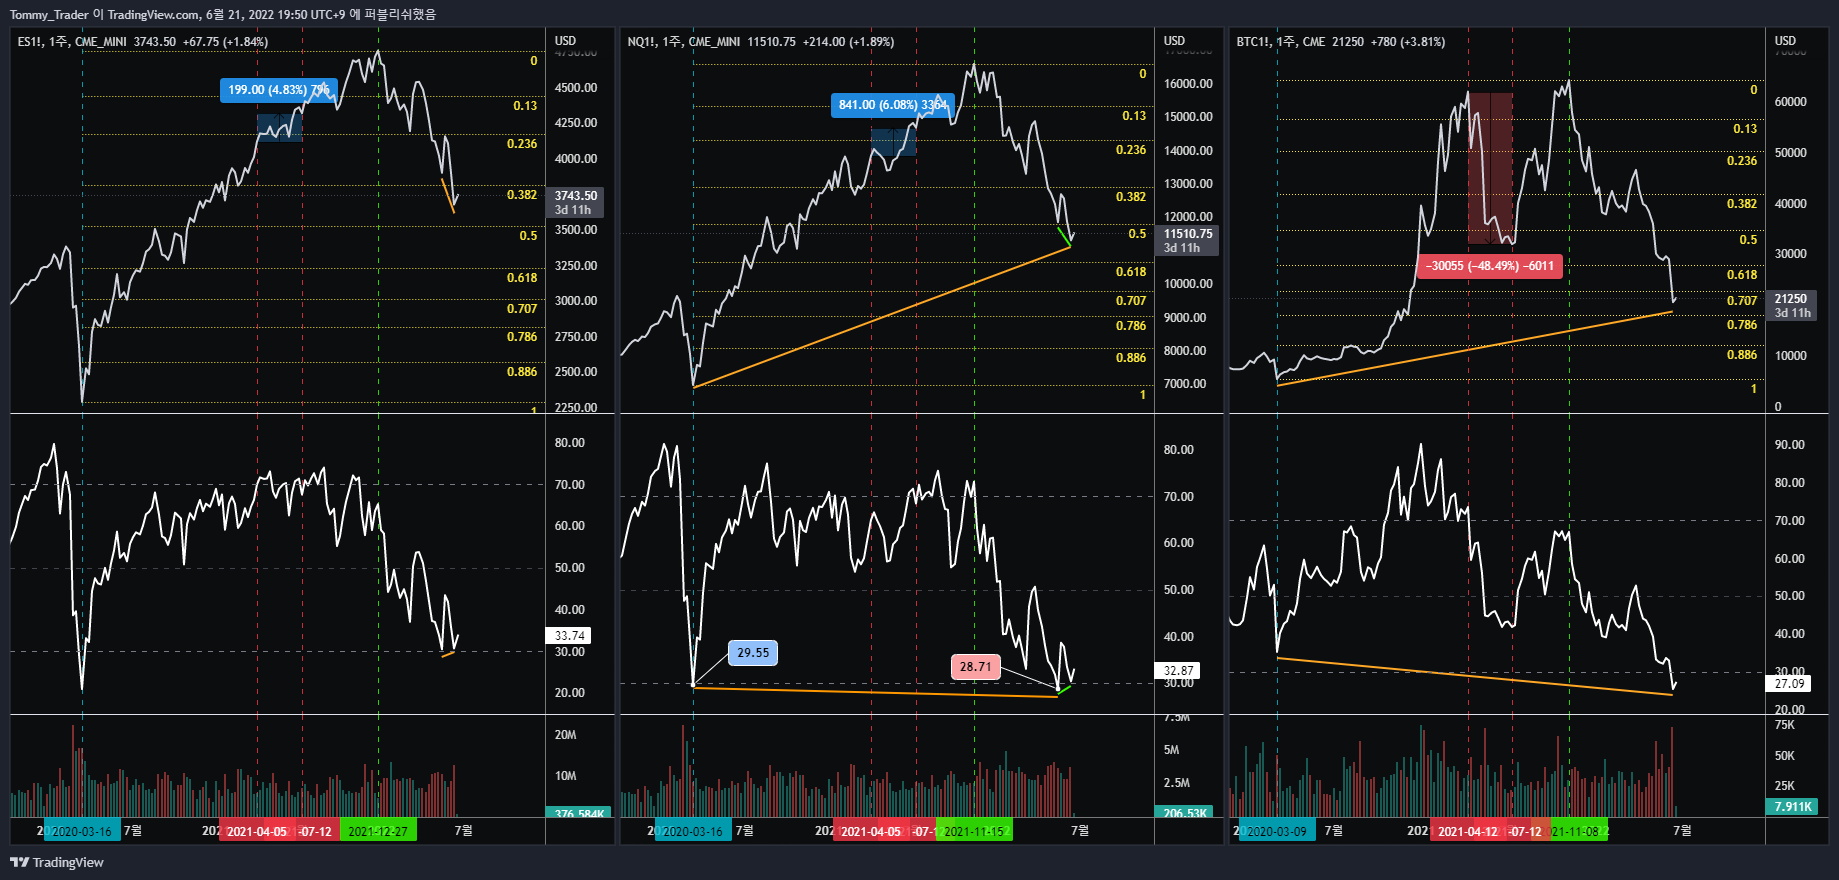Click the 0.382 Fibonacci label on BTC1! chart
The width and height of the screenshot is (1839, 880).
(1742, 204)
